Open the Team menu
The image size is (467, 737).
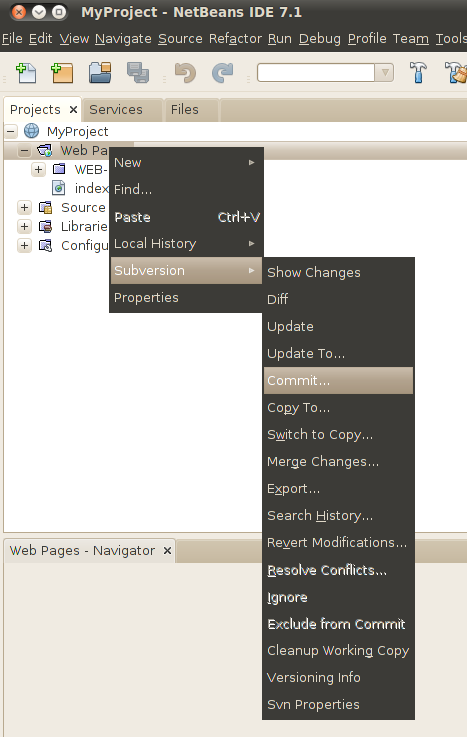click(x=411, y=39)
